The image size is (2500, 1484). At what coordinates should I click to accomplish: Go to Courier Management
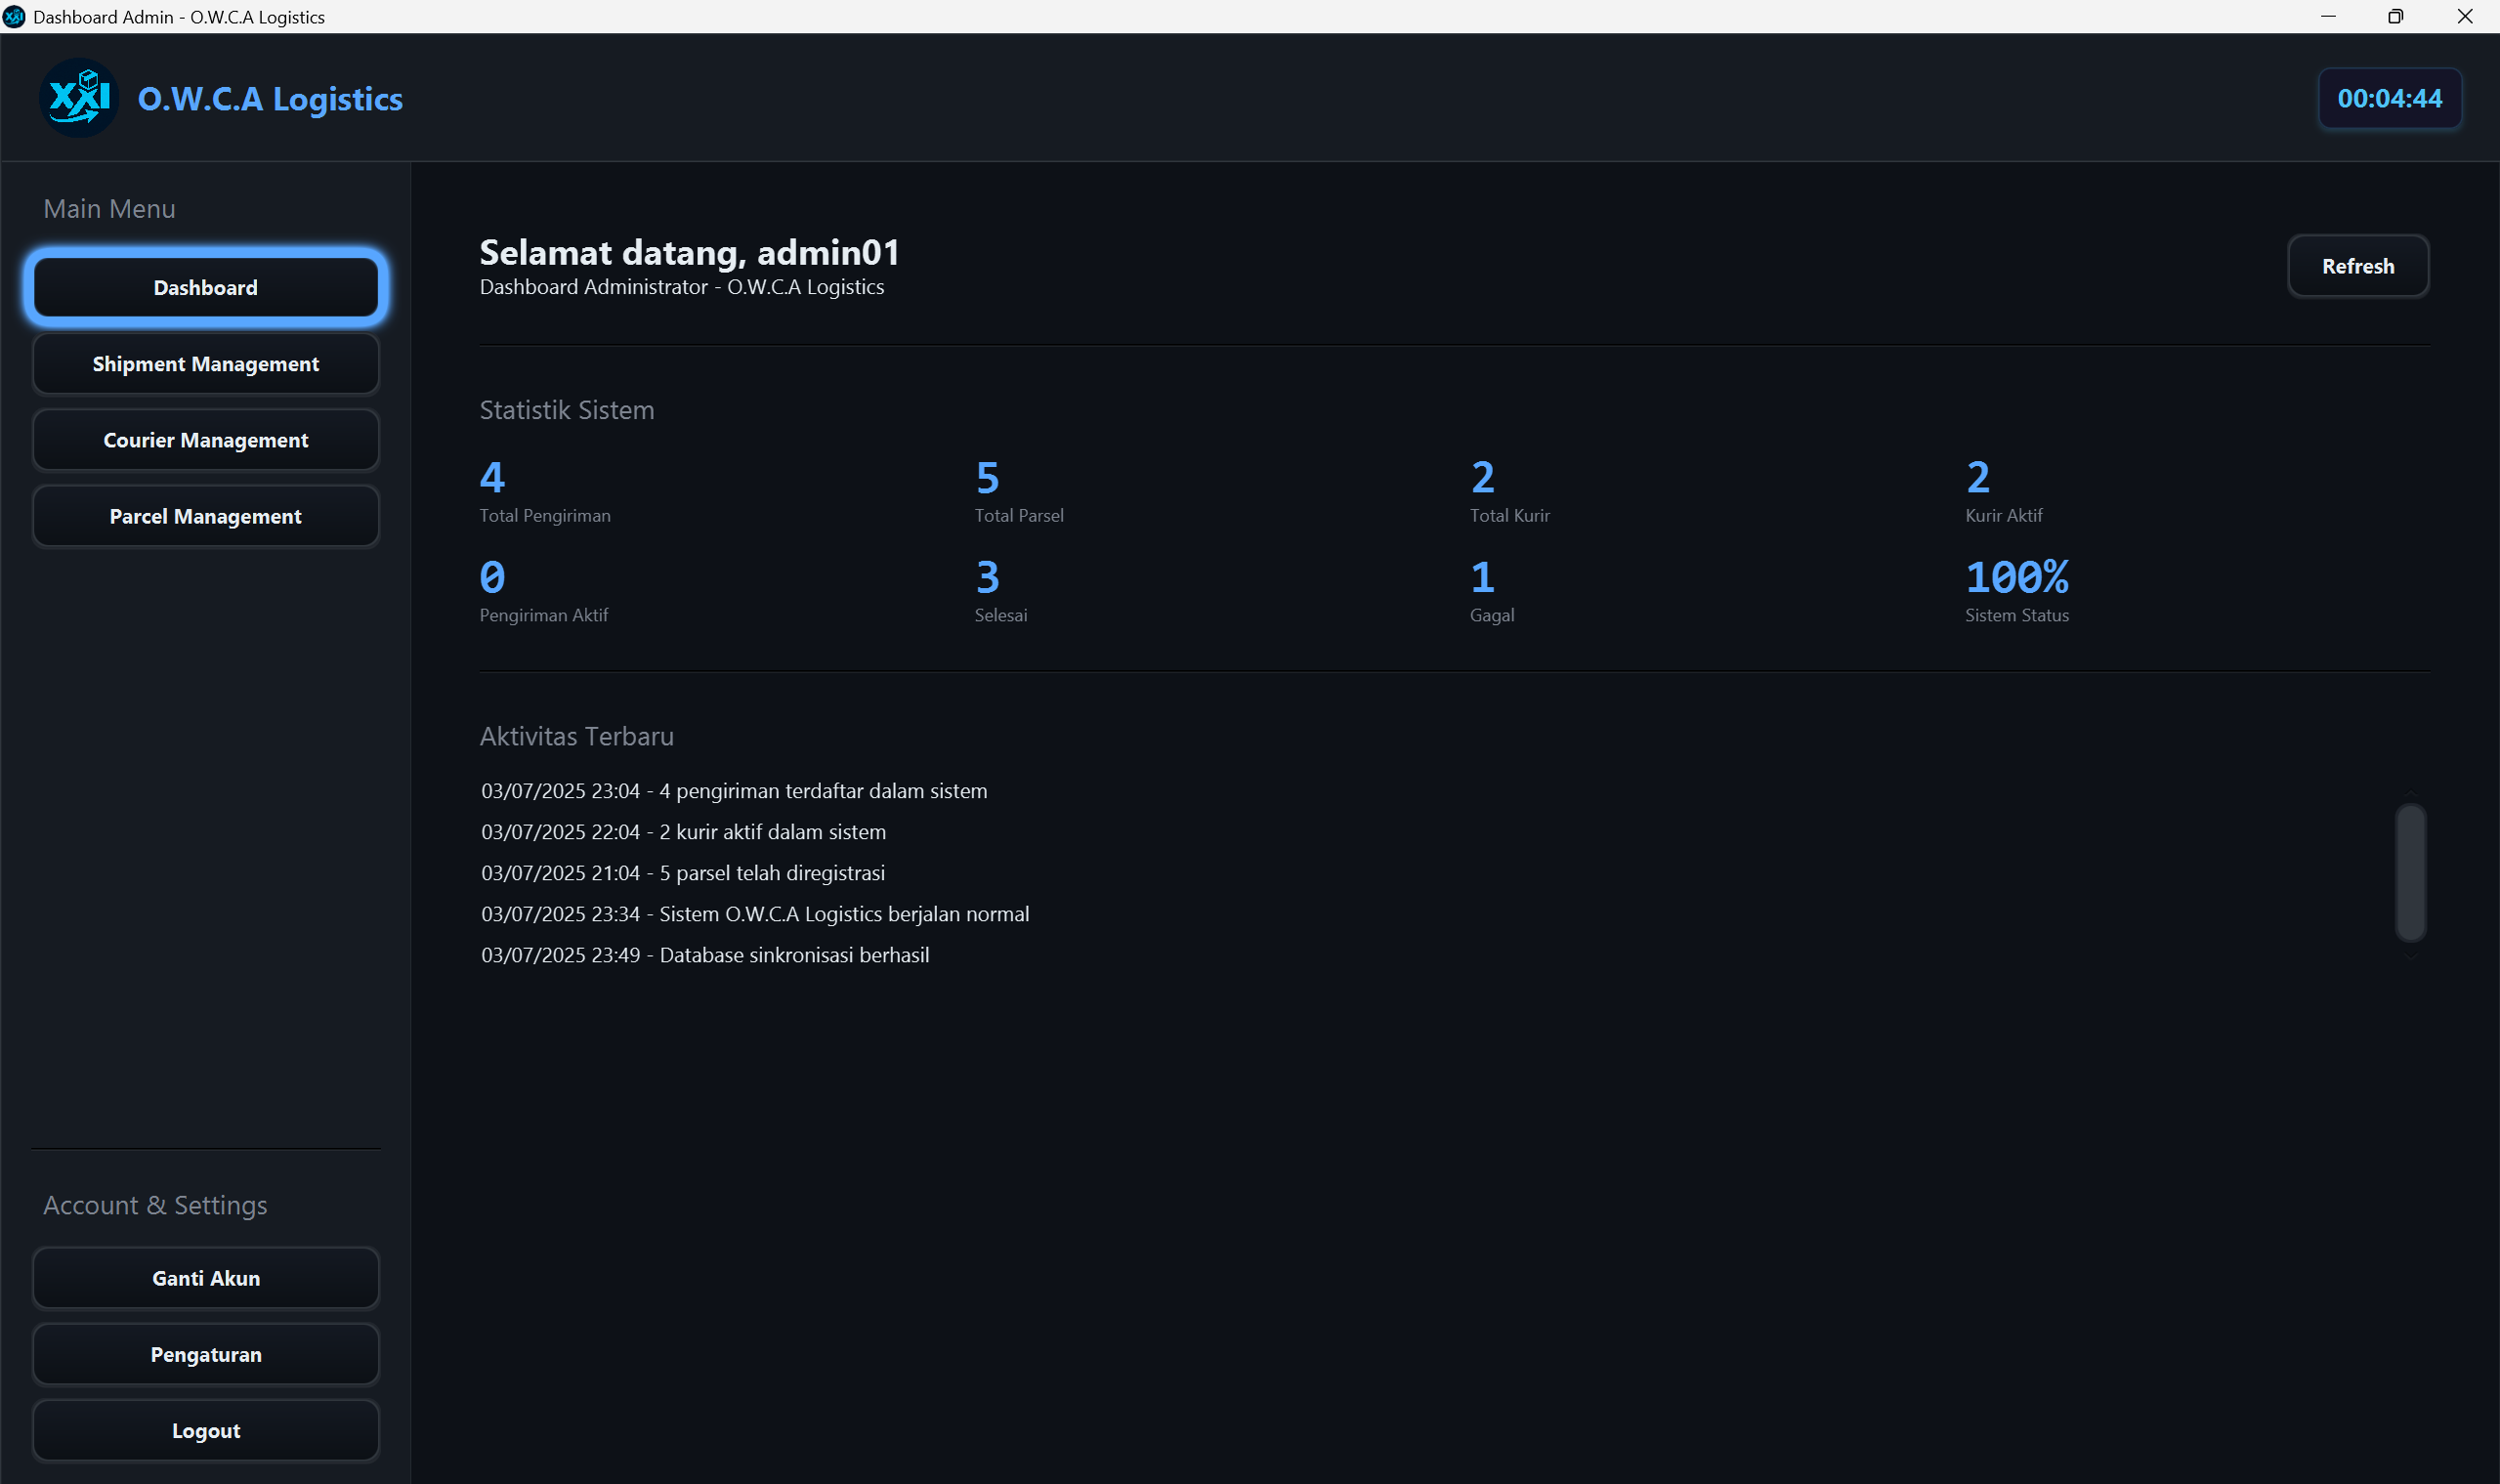click(x=206, y=440)
